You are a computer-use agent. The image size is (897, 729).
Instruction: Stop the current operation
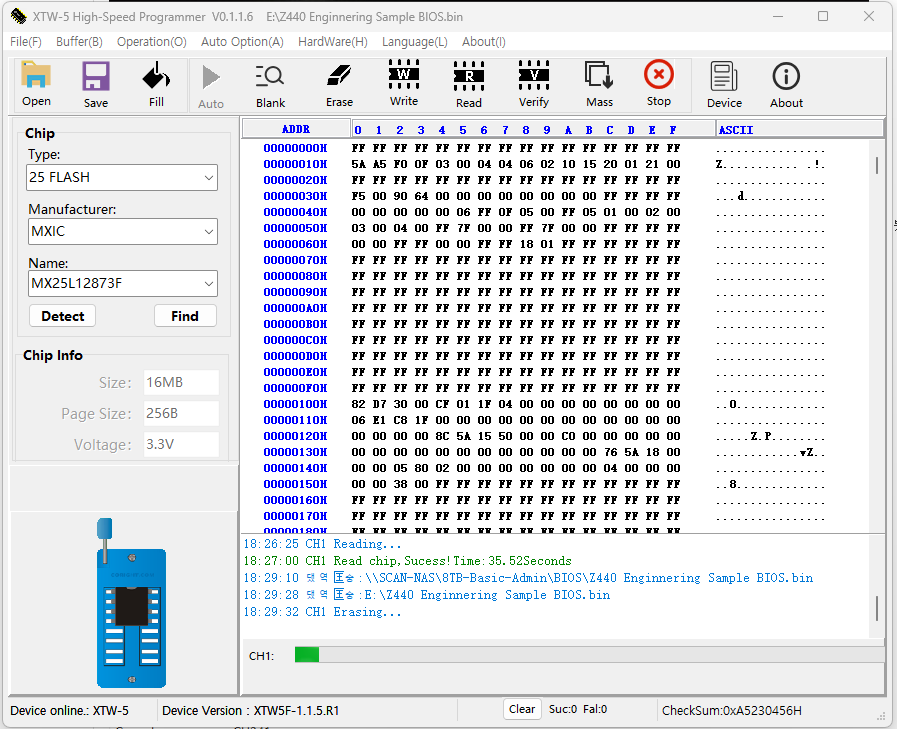[658, 84]
